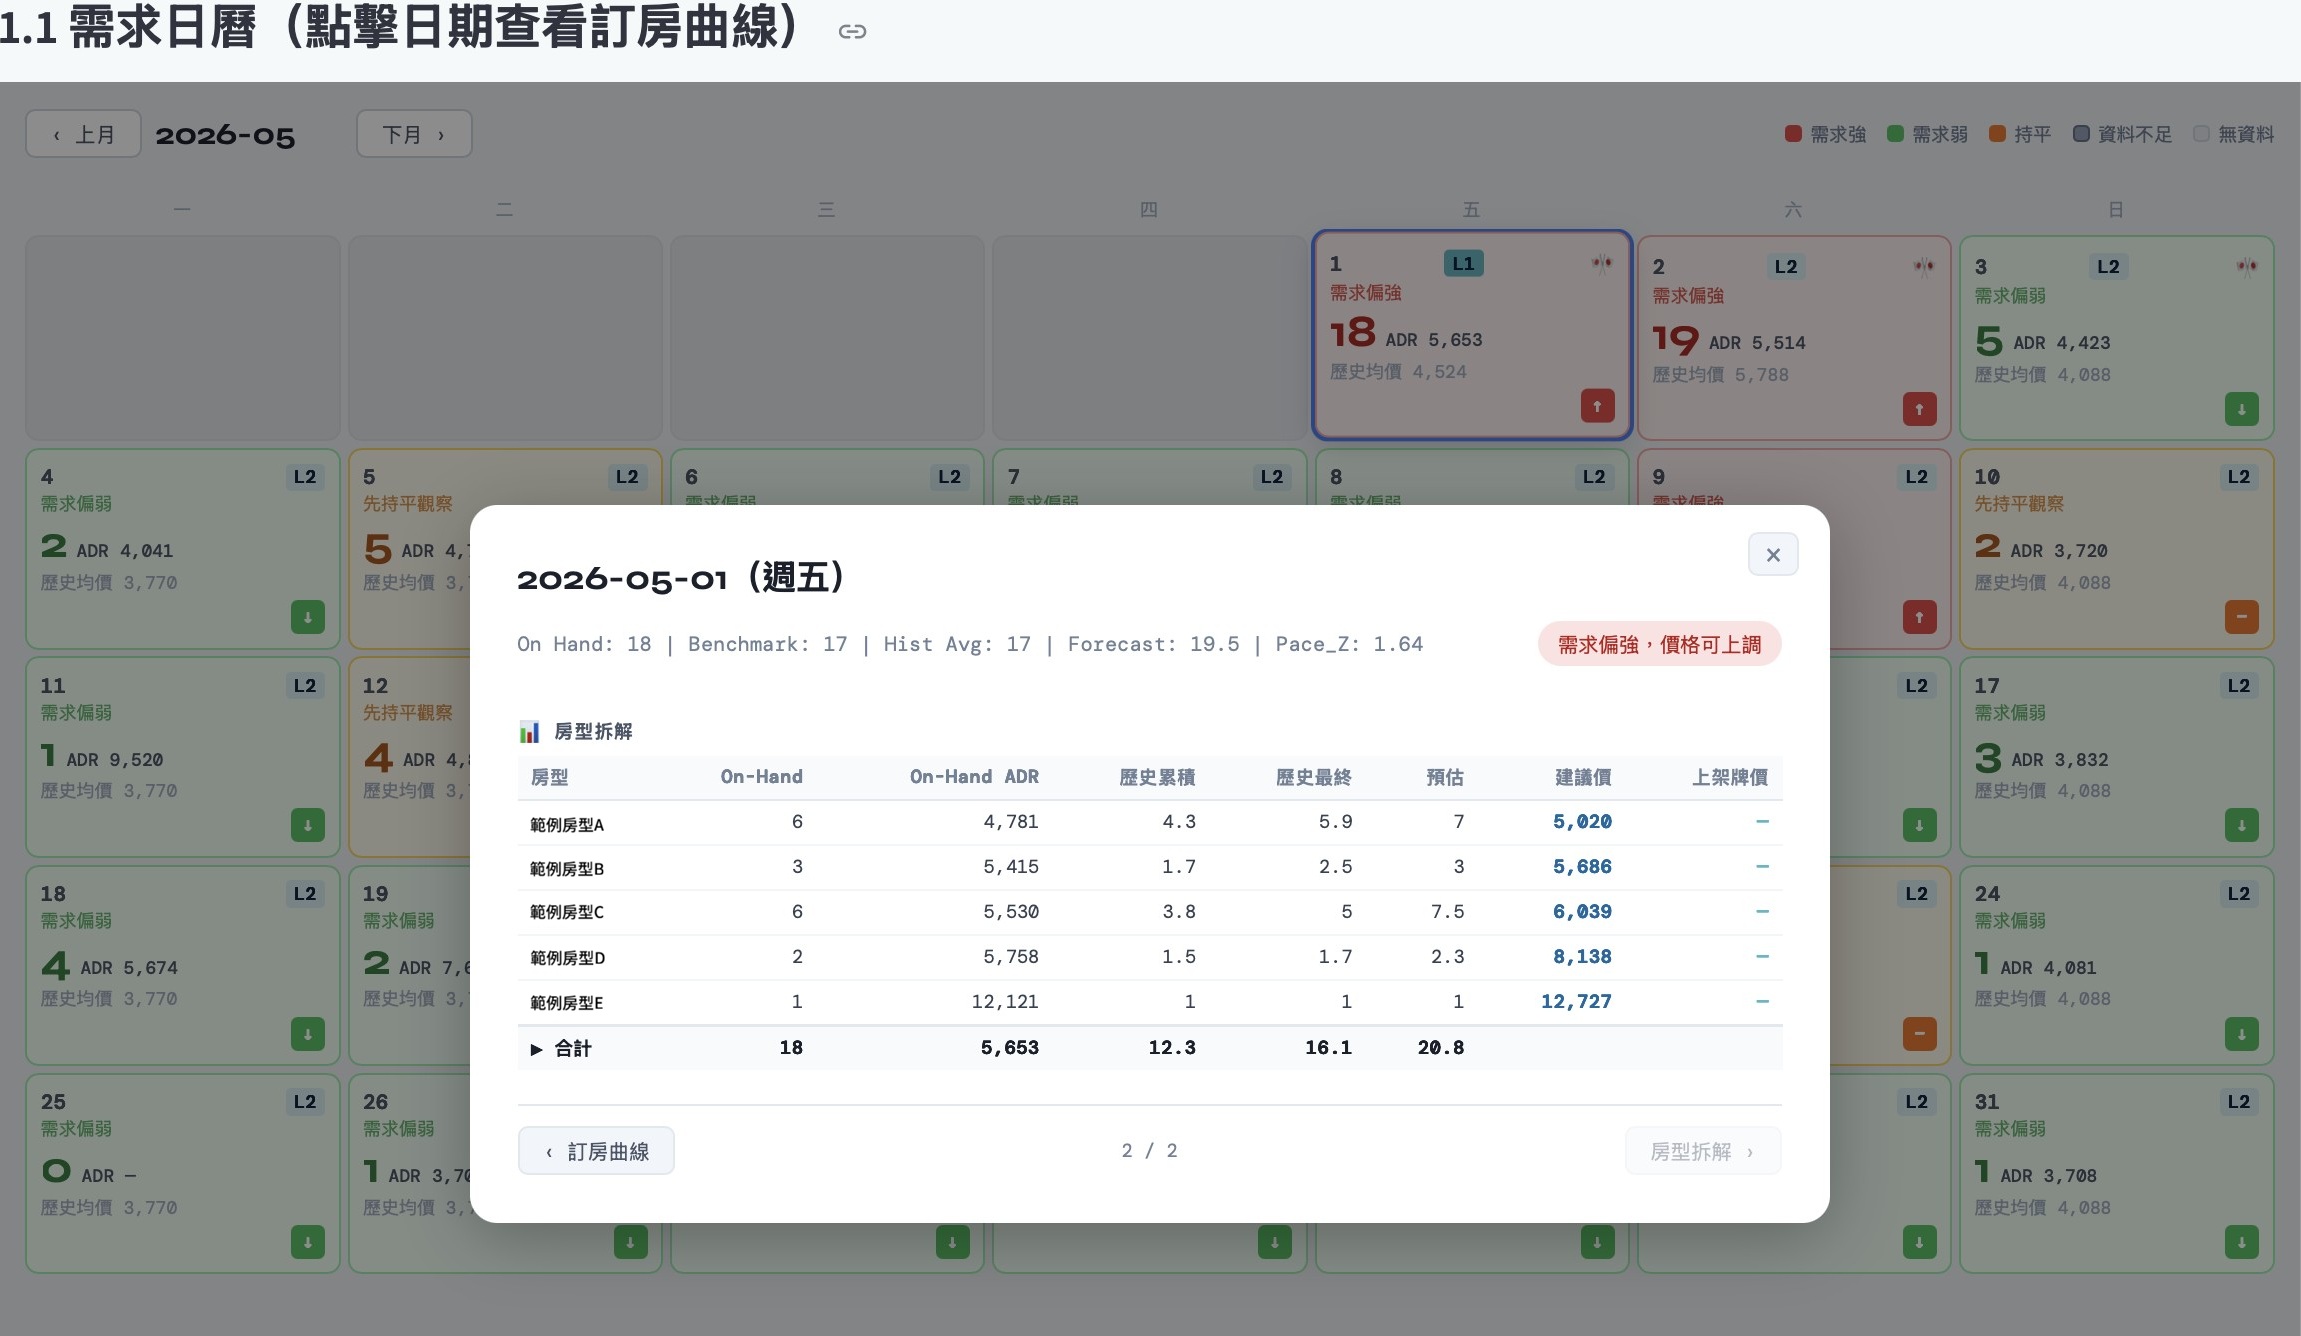Expand the 合計 total row
This screenshot has height=1336, width=2301.
pyautogui.click(x=536, y=1049)
